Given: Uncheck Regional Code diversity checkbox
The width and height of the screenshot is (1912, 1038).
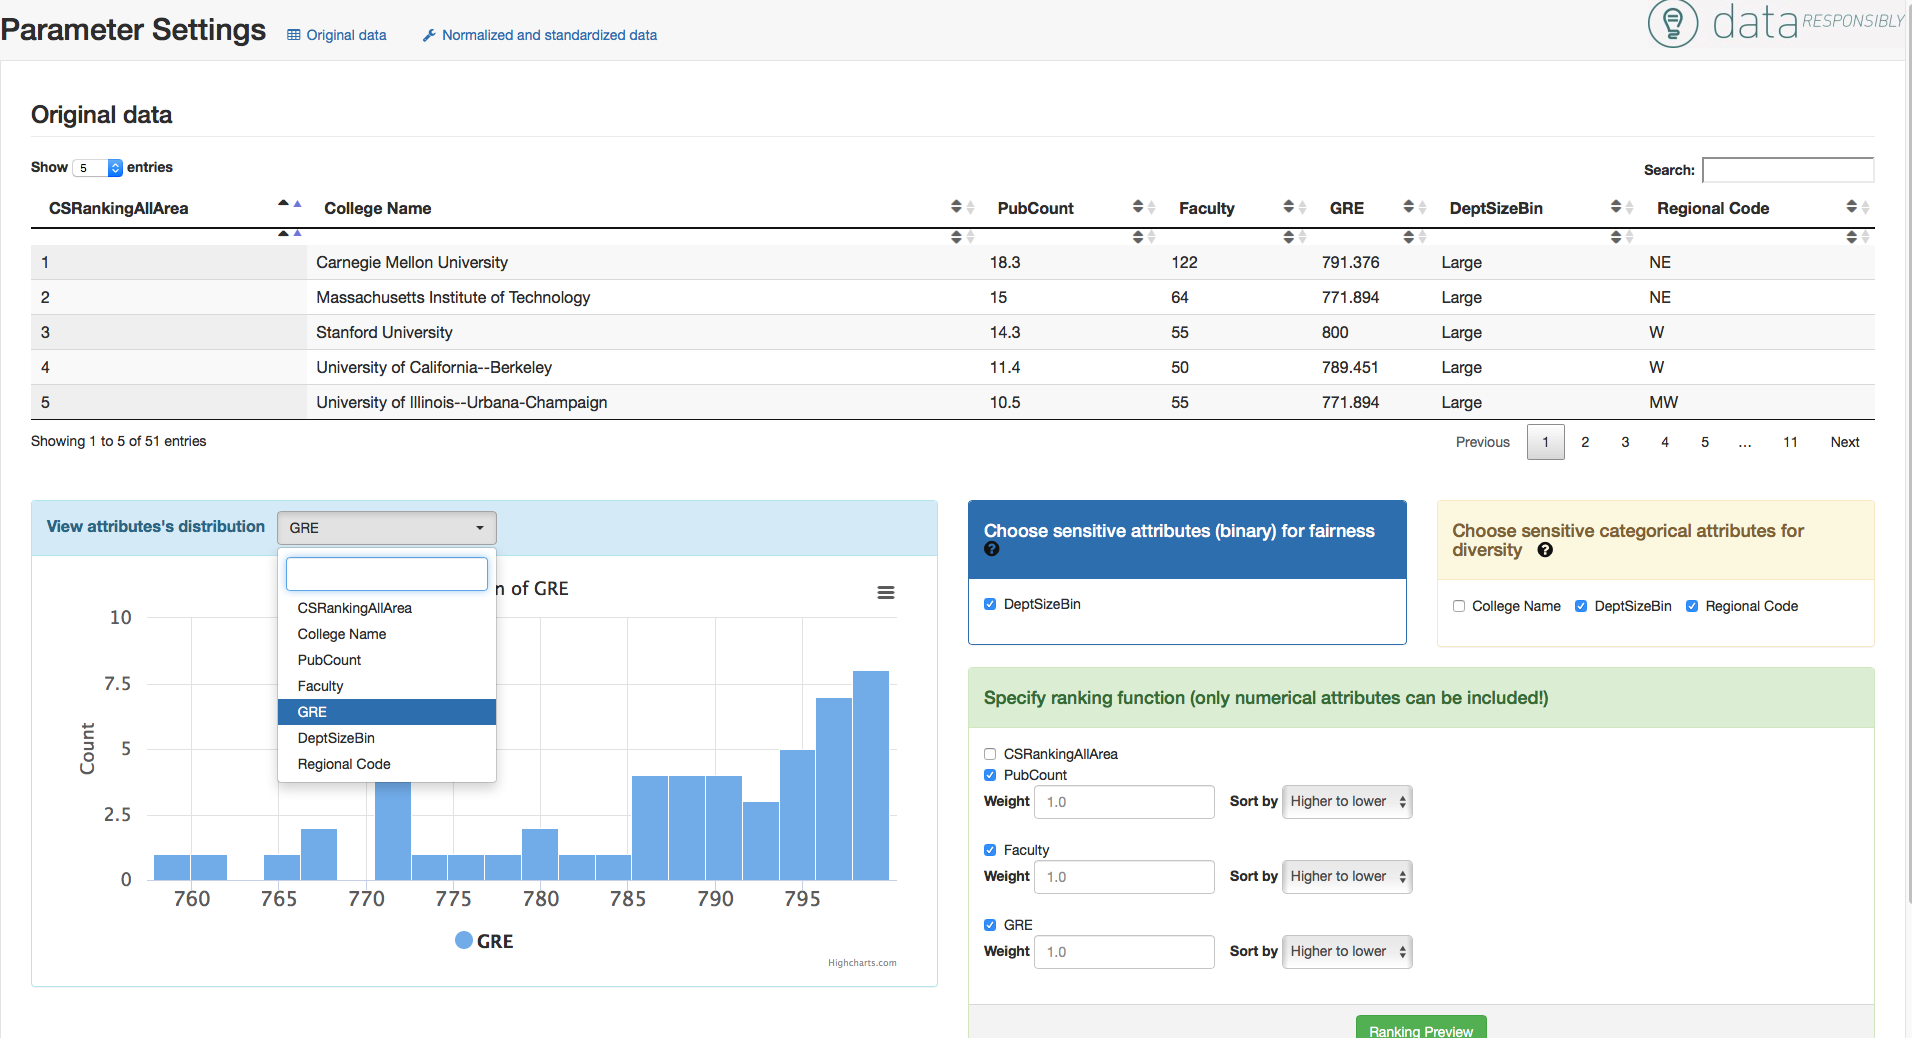Looking at the screenshot, I should pyautogui.click(x=1692, y=606).
